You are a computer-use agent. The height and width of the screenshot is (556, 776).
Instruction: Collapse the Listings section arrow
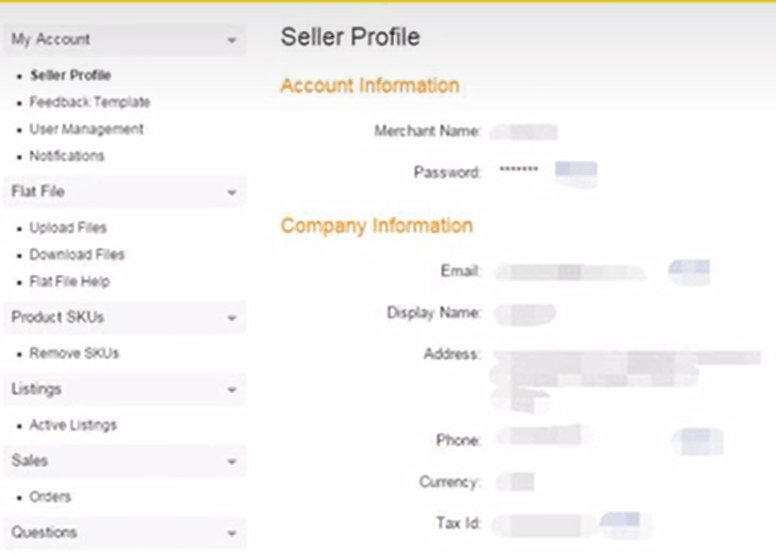pos(232,390)
